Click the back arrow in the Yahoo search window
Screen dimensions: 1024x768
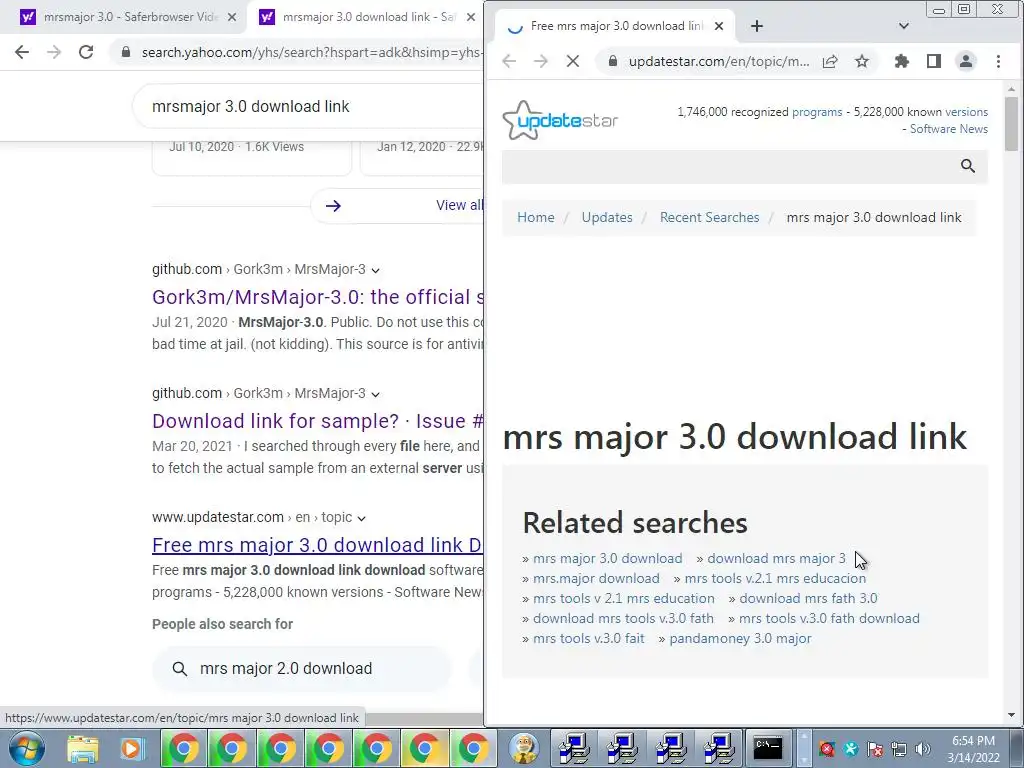pyautogui.click(x=22, y=52)
